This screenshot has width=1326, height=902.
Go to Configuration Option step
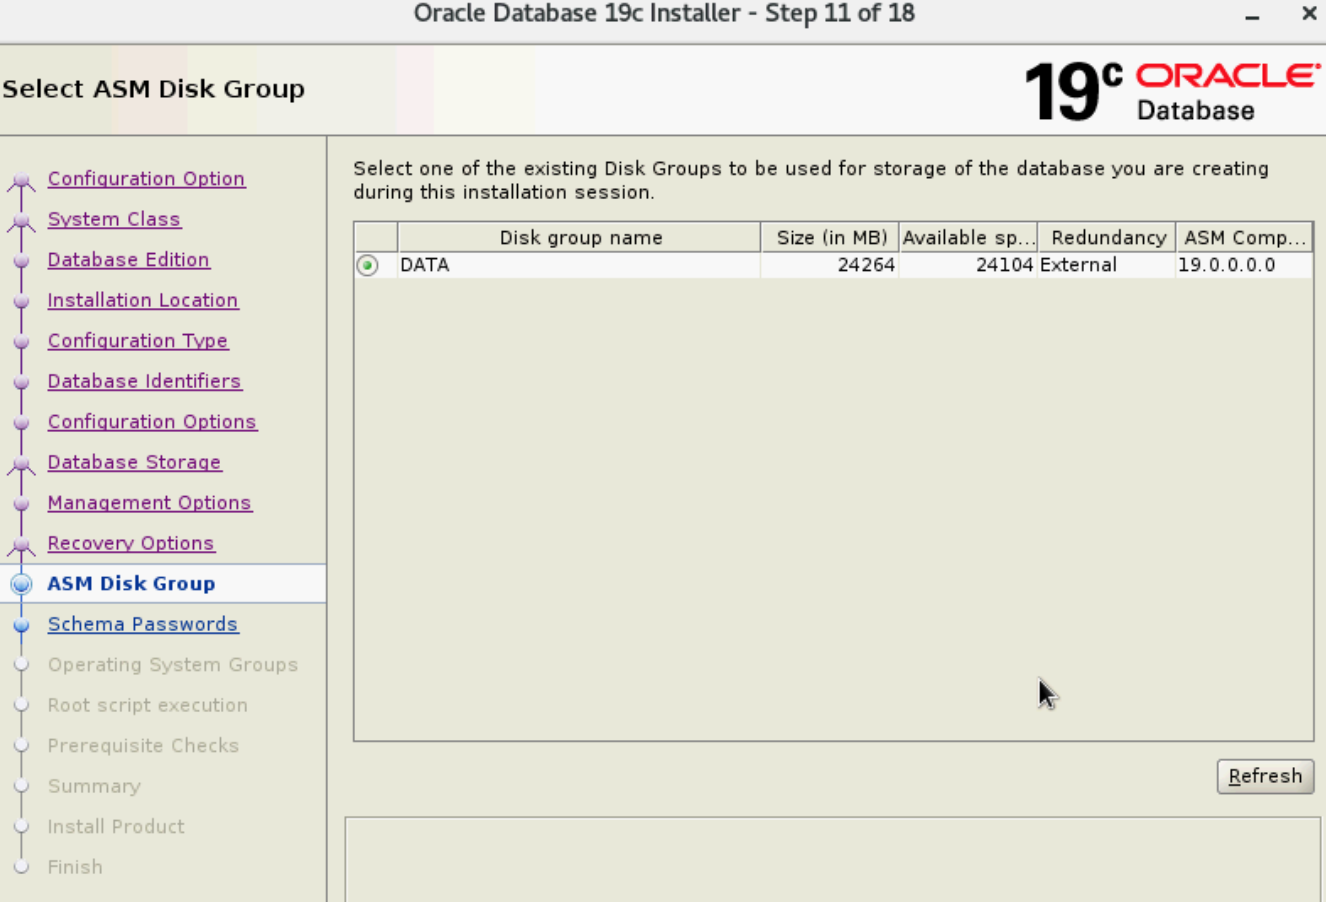pos(146,178)
